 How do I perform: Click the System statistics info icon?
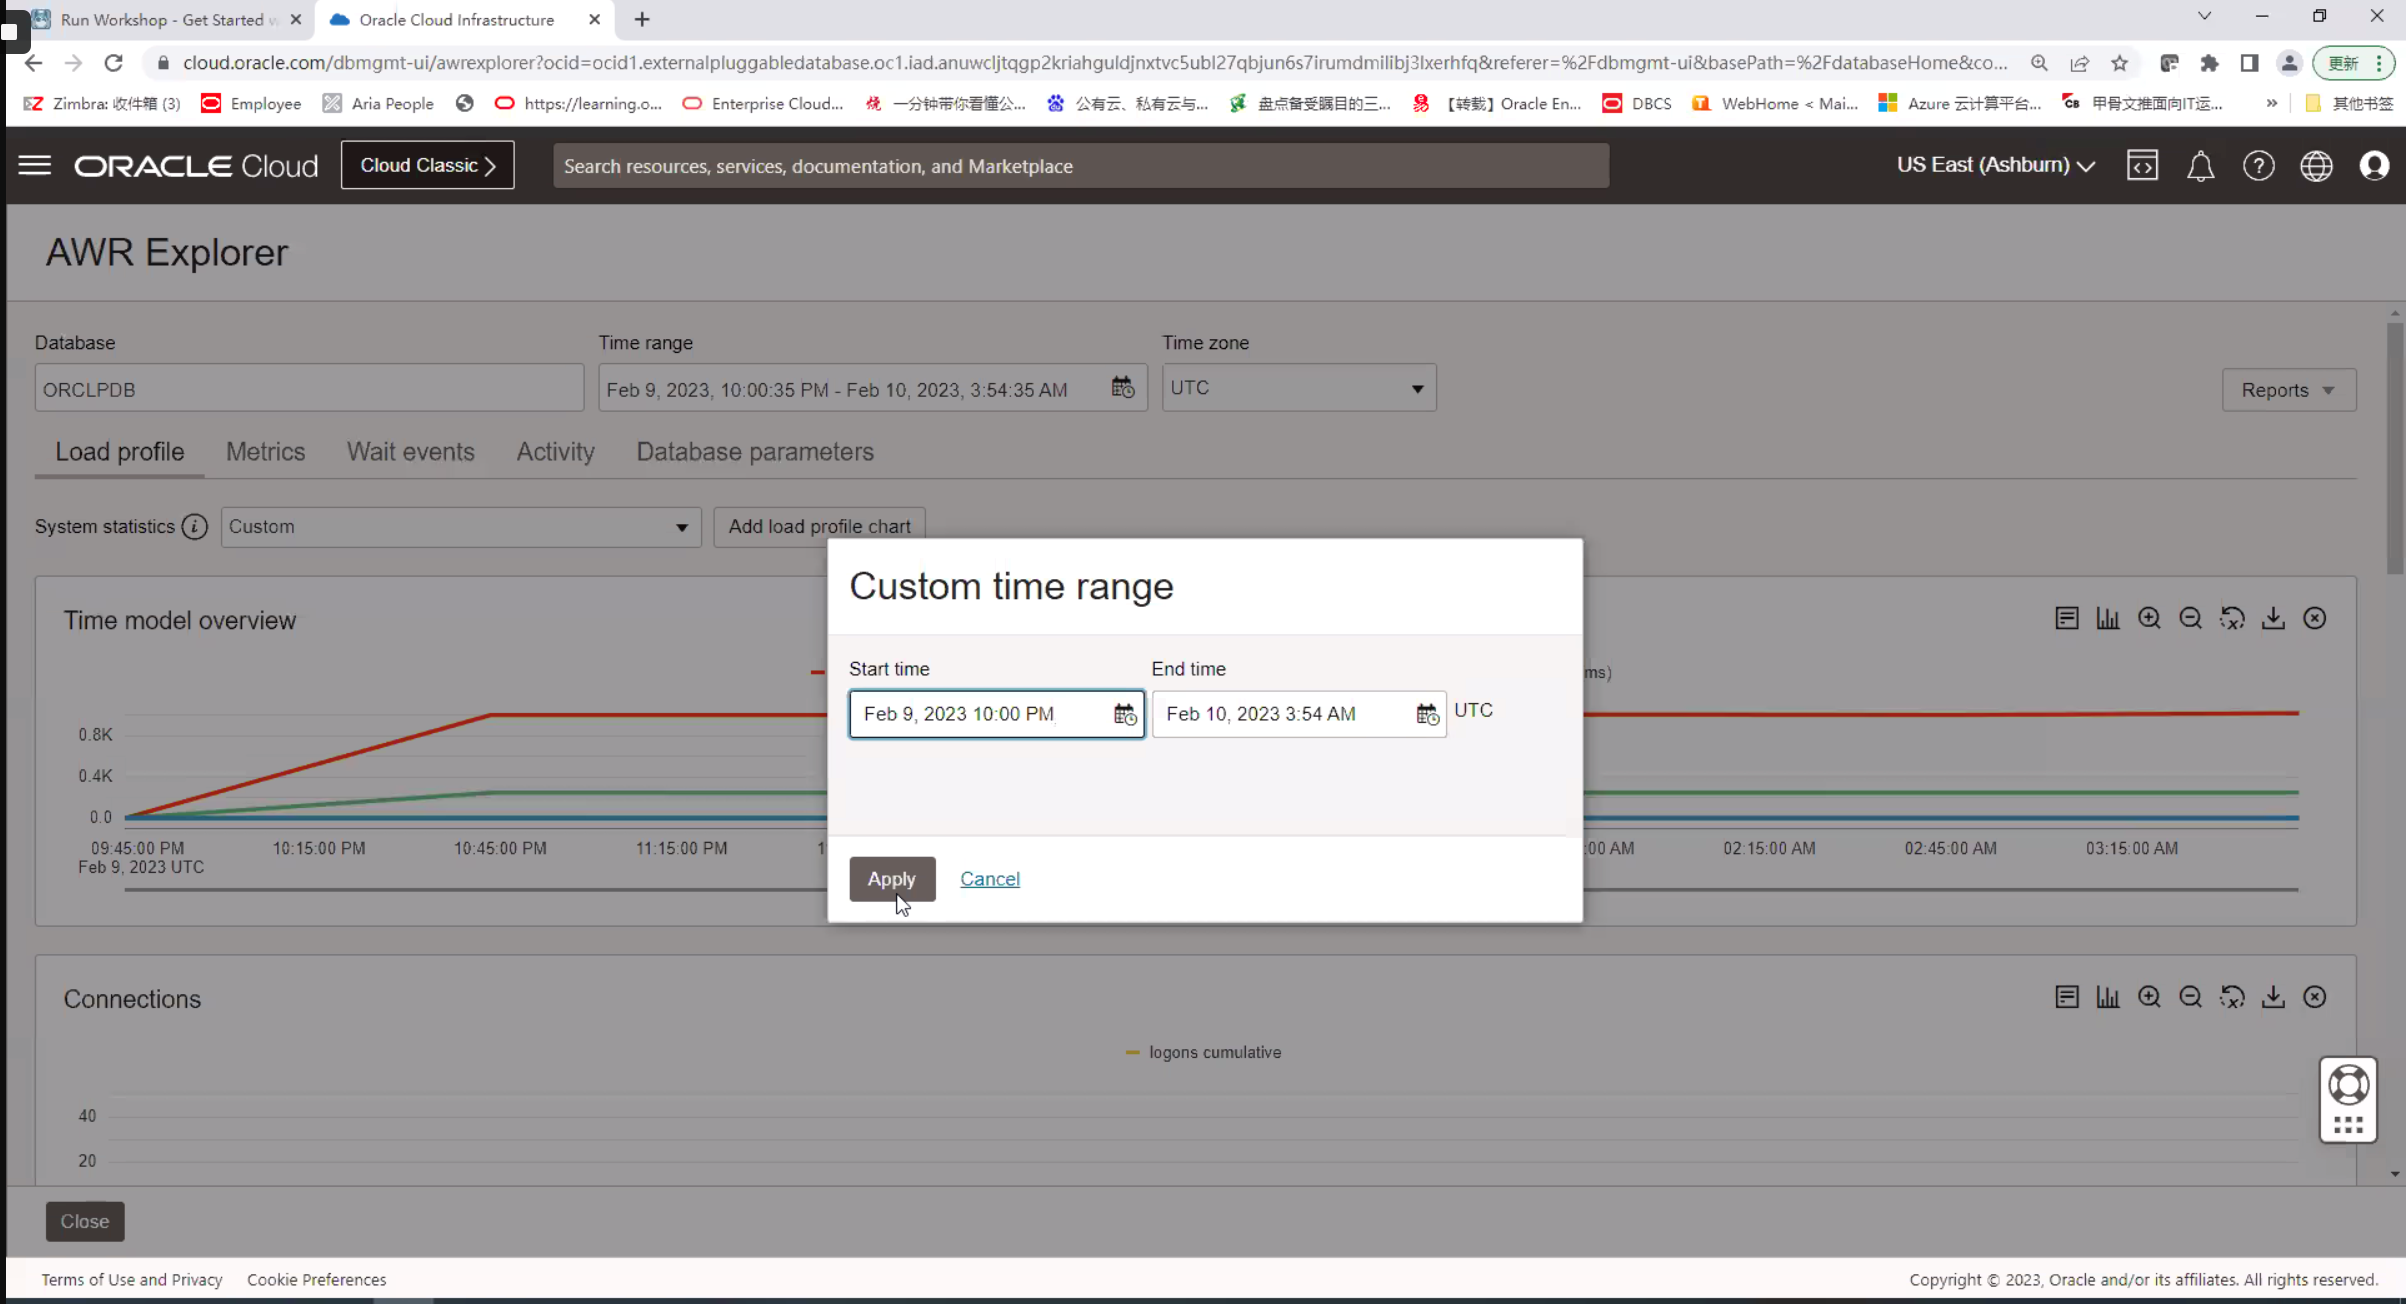point(194,526)
